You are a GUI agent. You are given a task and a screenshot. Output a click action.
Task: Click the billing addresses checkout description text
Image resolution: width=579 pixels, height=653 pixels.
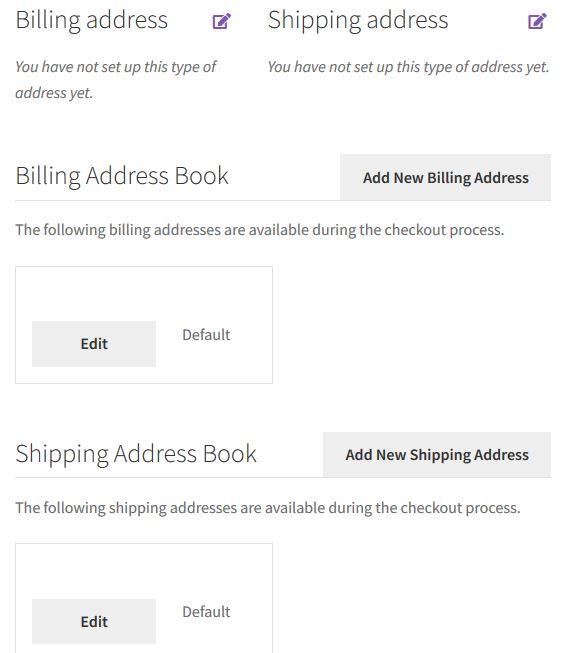click(260, 230)
